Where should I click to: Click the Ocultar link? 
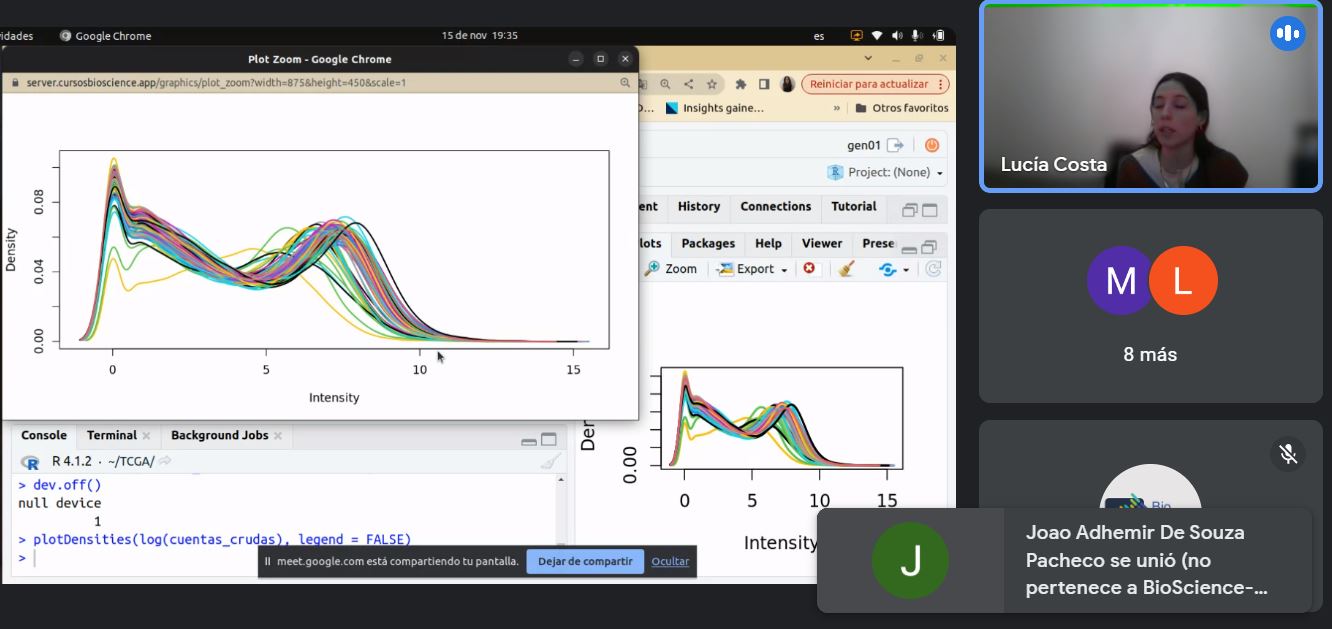670,561
